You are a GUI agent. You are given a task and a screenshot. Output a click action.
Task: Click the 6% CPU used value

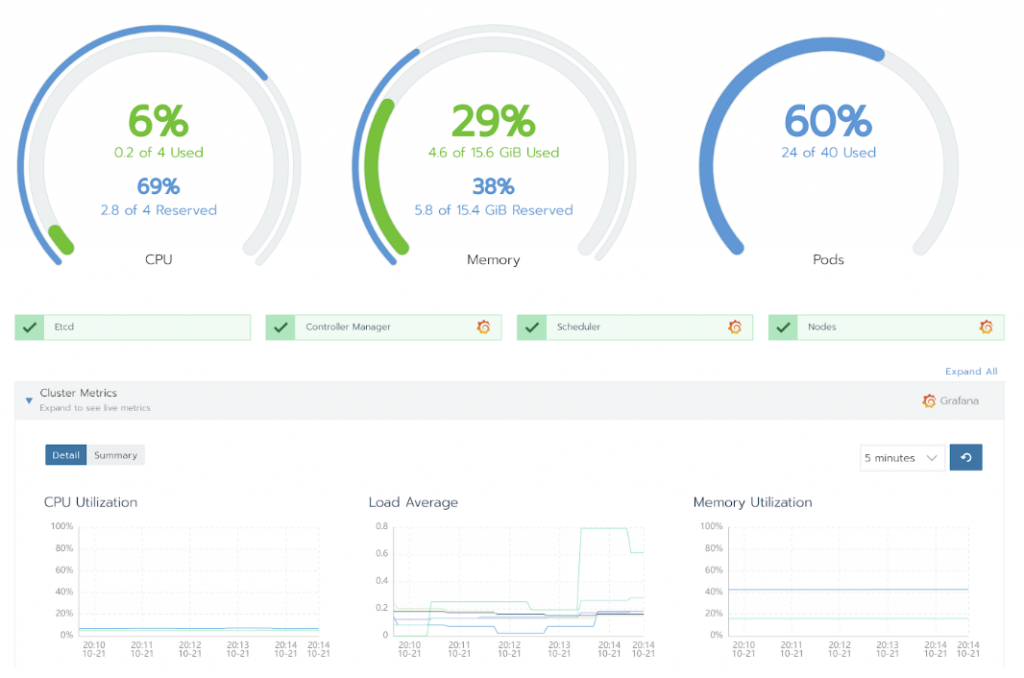click(x=158, y=121)
